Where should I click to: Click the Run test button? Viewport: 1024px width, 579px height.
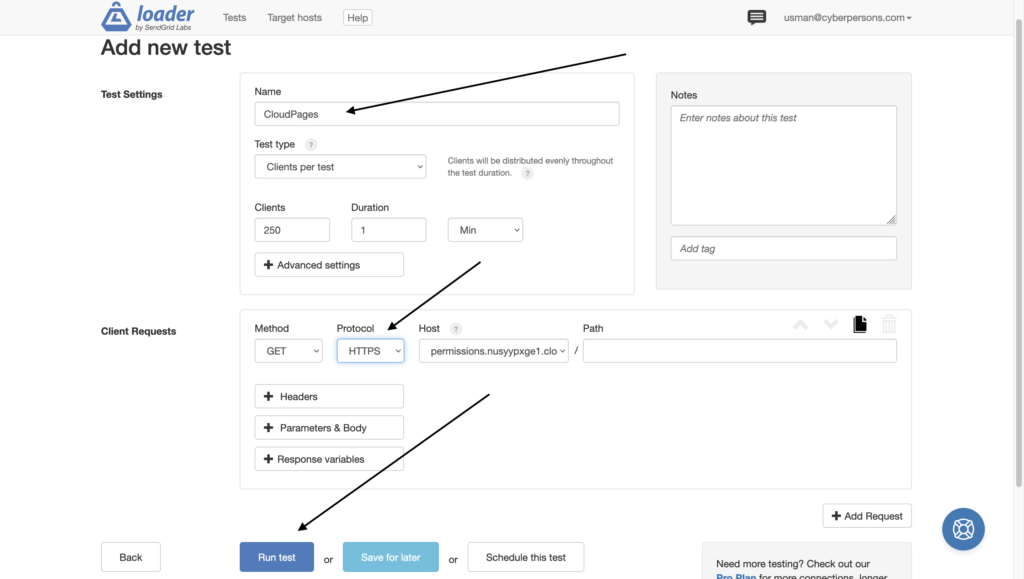tap(277, 557)
